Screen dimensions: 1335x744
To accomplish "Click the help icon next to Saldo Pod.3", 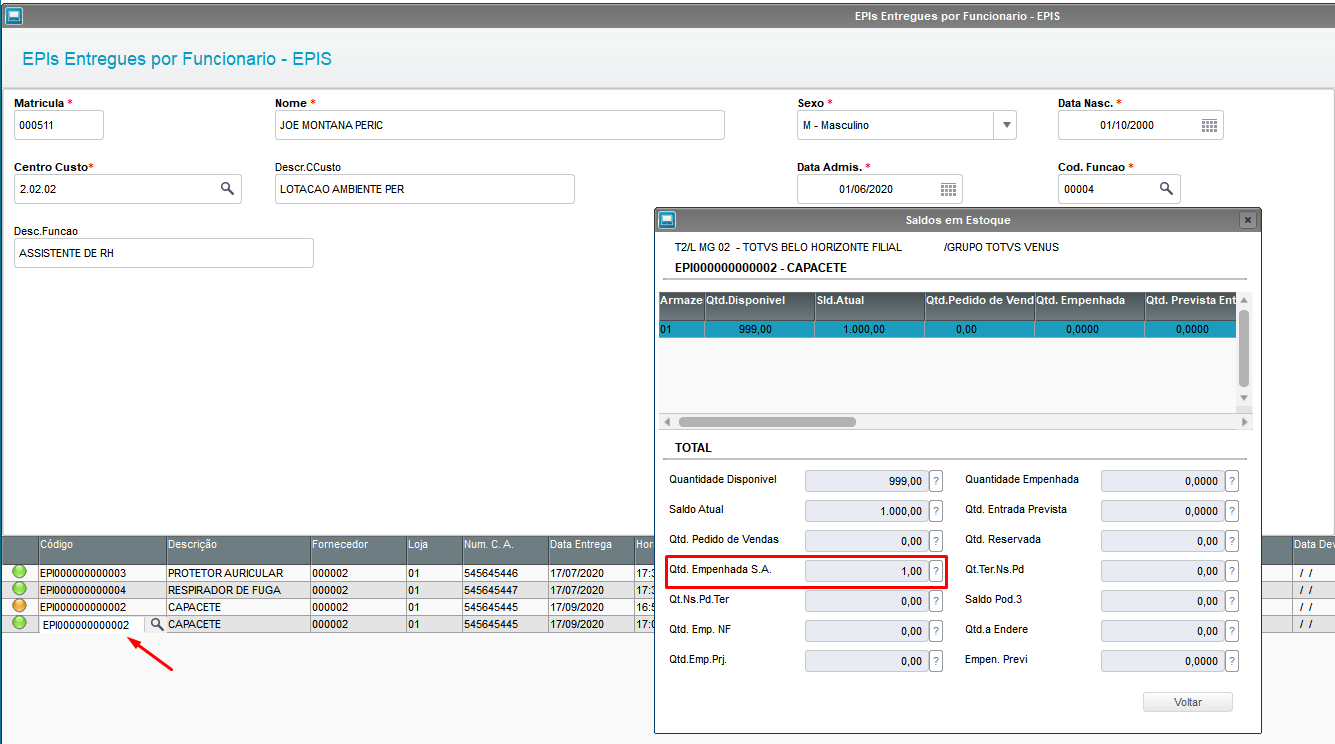I will (1232, 601).
